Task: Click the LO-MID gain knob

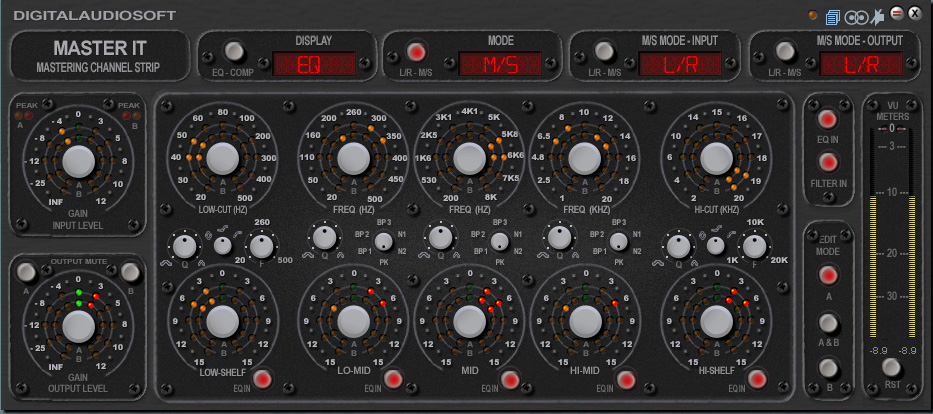Action: click(x=354, y=321)
